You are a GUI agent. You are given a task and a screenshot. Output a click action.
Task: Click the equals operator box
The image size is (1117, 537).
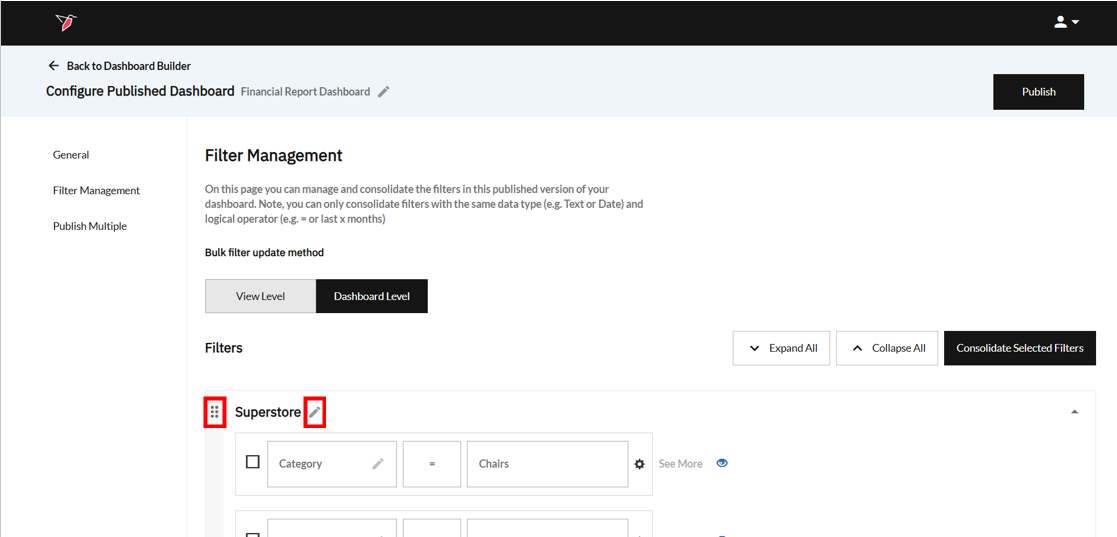(432, 464)
